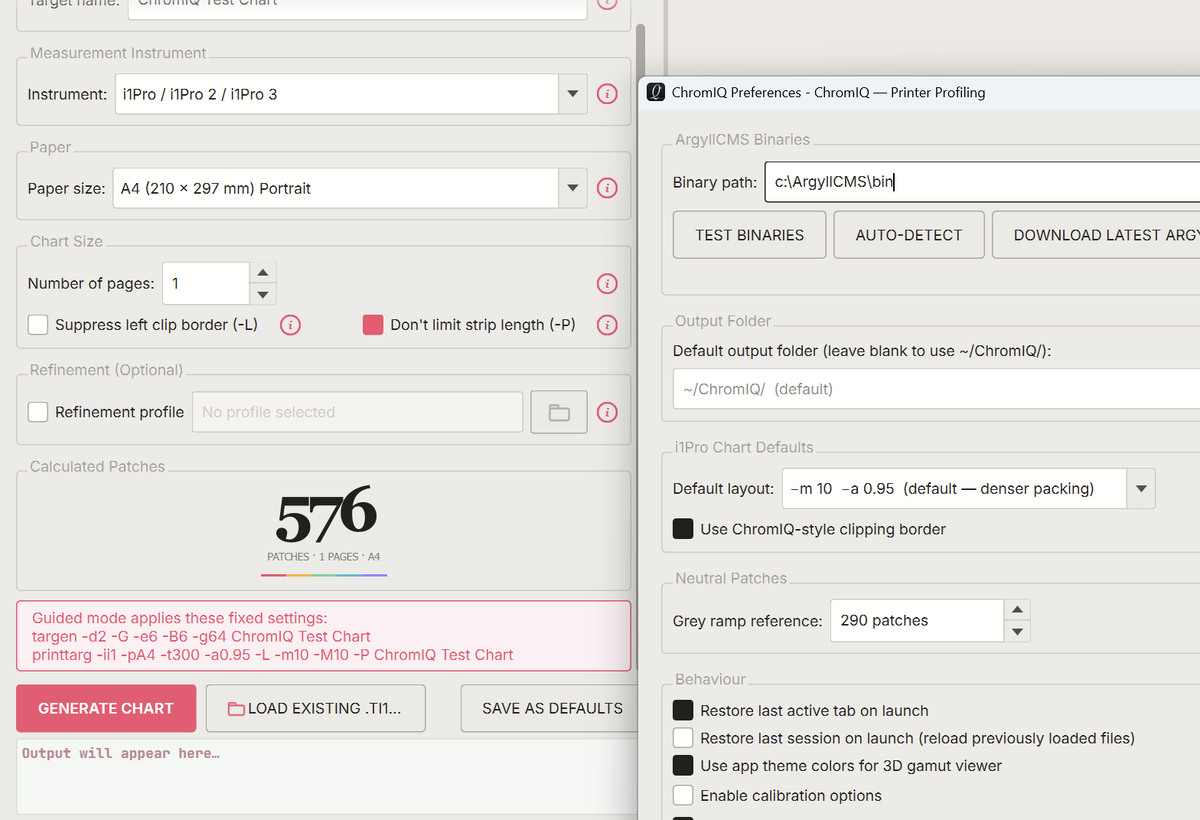This screenshot has height=820, width=1200.
Task: Click ChromIQ Preferences window app icon
Action: 655,92
